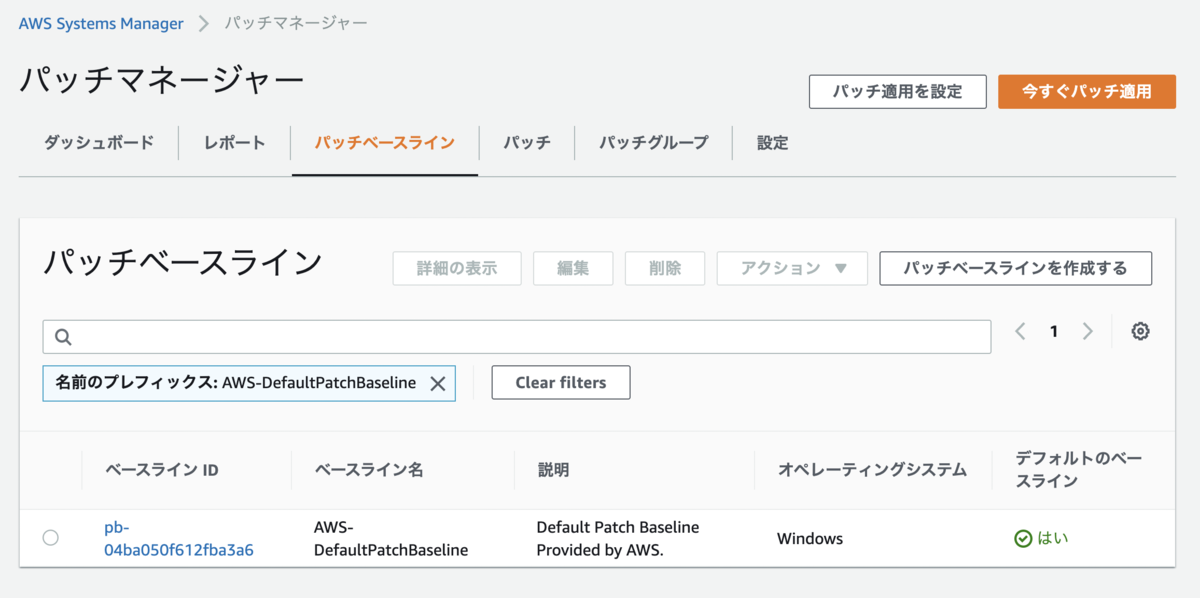Remove the AWS-DefaultPatchBaseline filter chip
Viewport: 1200px width, 598px height.
[437, 383]
